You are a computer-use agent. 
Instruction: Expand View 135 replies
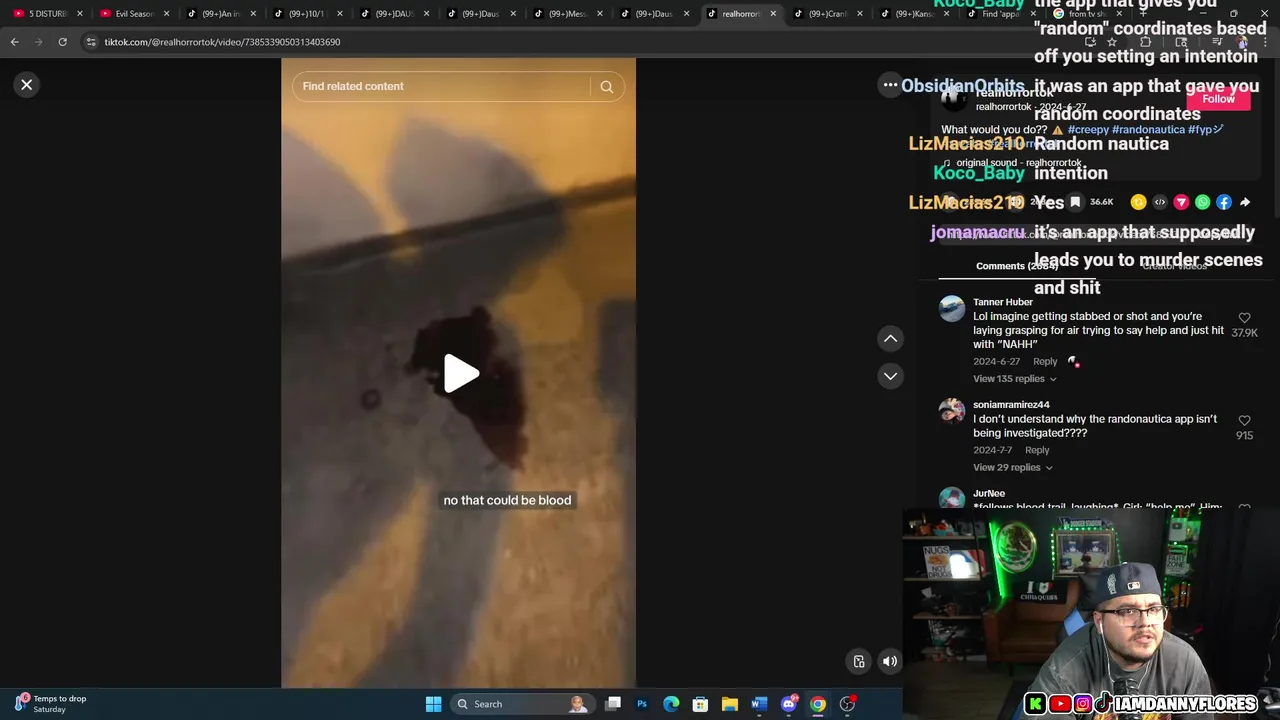click(1014, 379)
